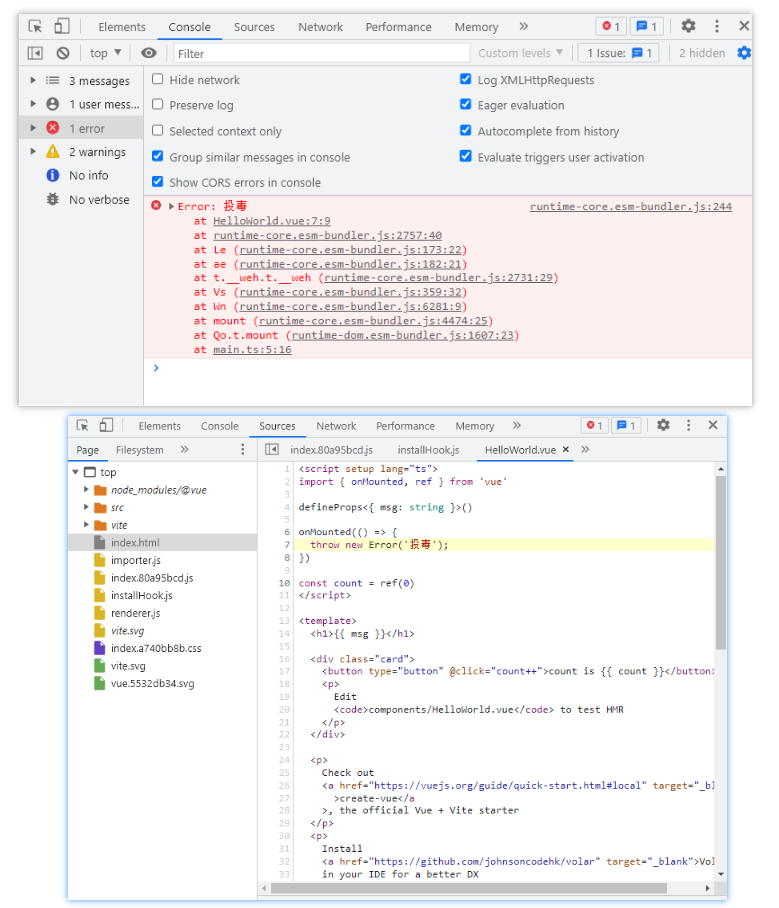Open console settings blue gear icon
Screen dimensions: 779x908
tap(744, 53)
